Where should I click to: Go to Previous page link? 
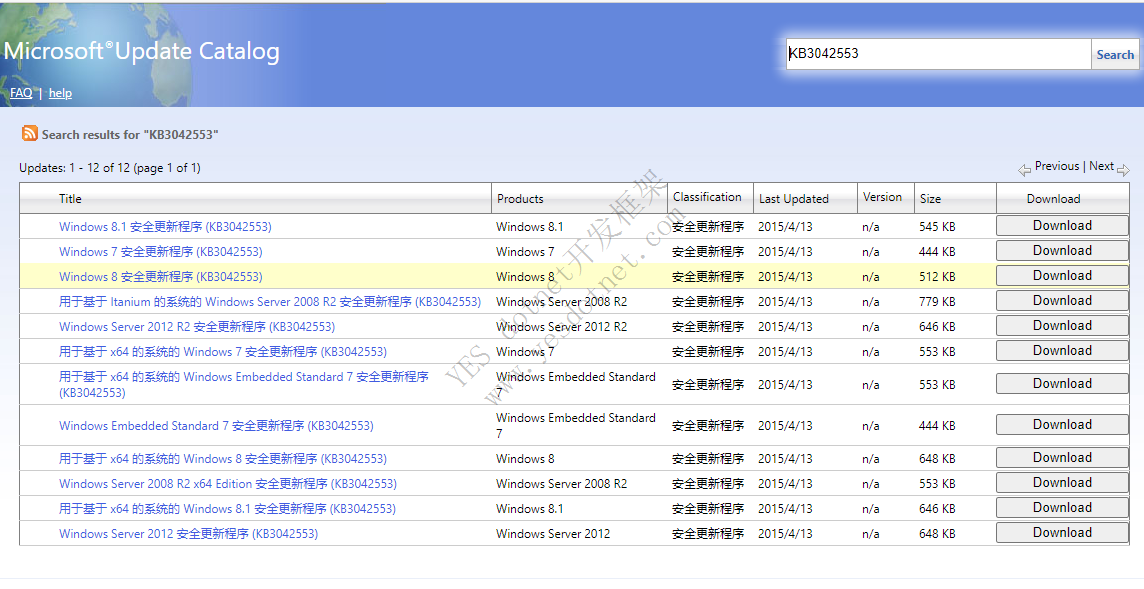click(1056, 166)
